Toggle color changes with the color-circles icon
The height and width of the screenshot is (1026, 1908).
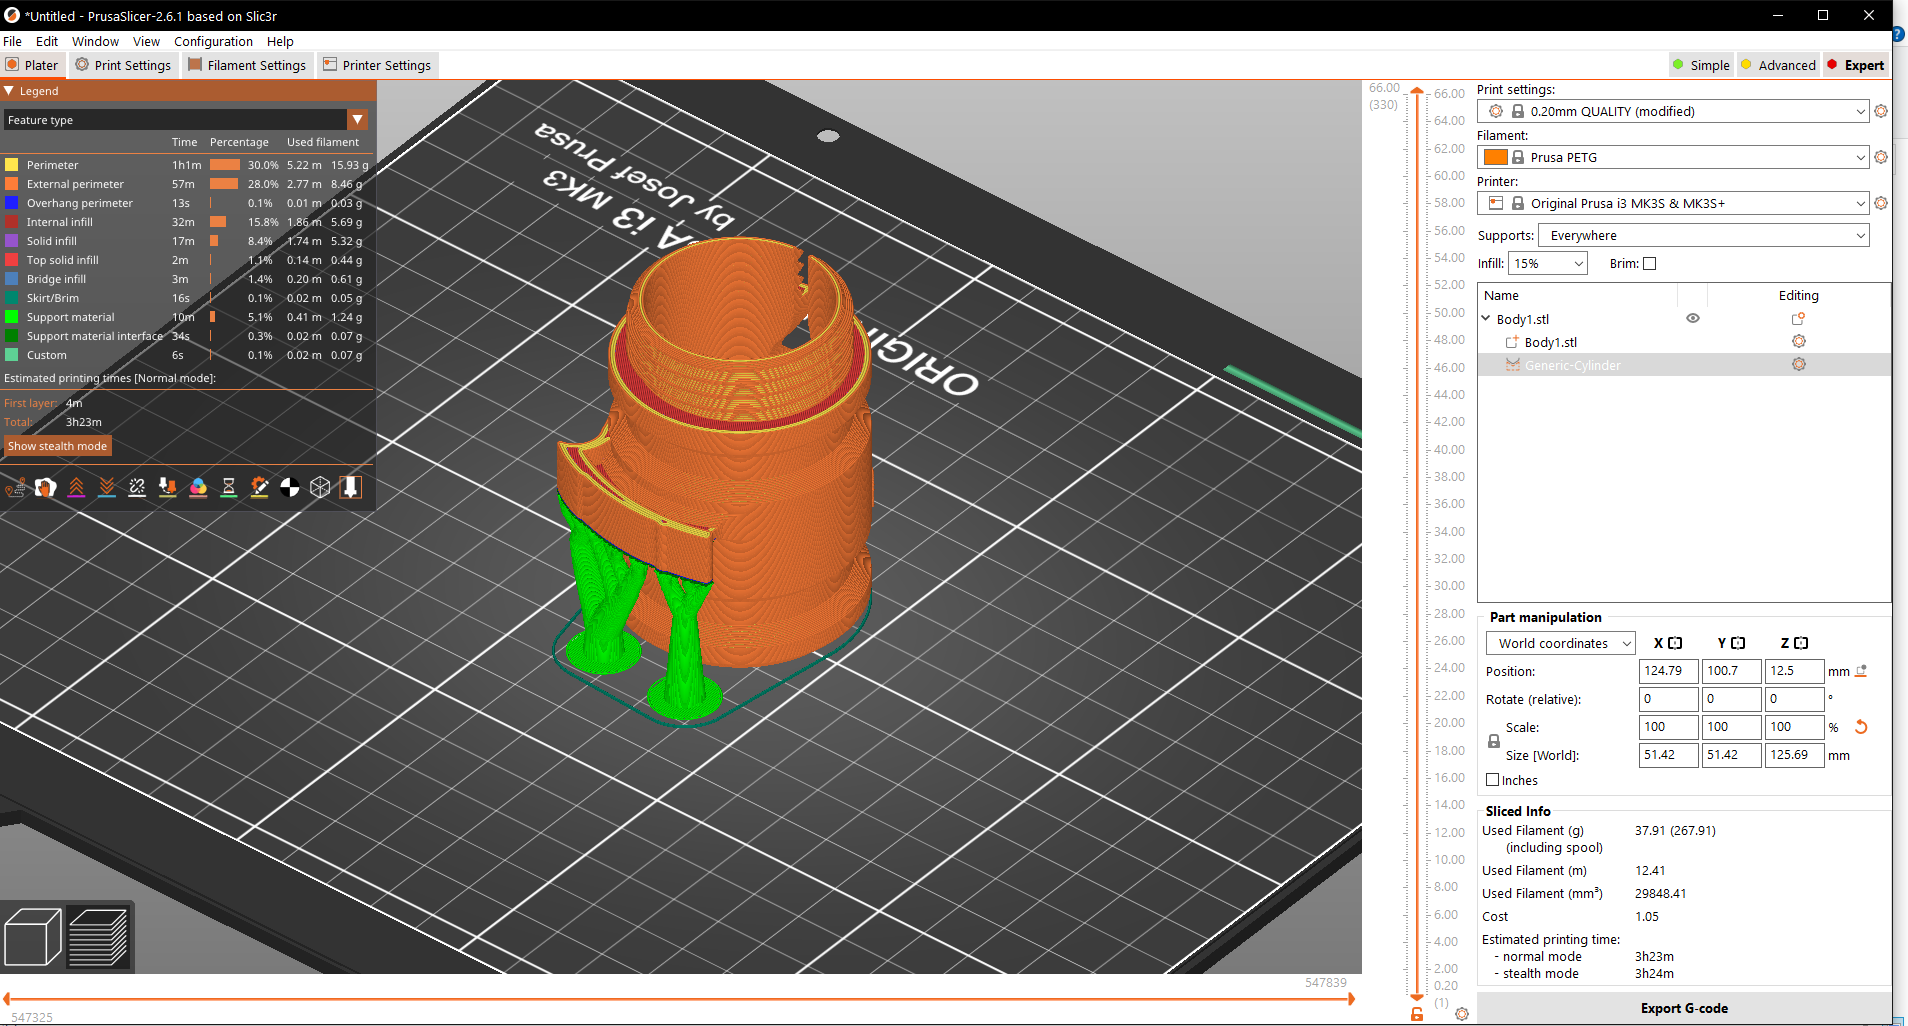coord(198,487)
